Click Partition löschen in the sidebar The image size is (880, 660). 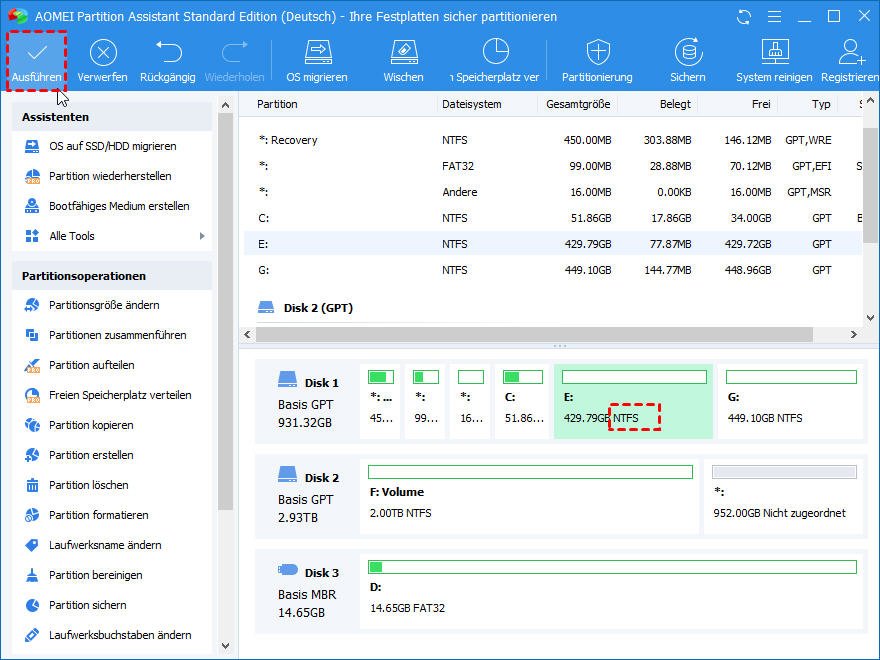coord(91,485)
